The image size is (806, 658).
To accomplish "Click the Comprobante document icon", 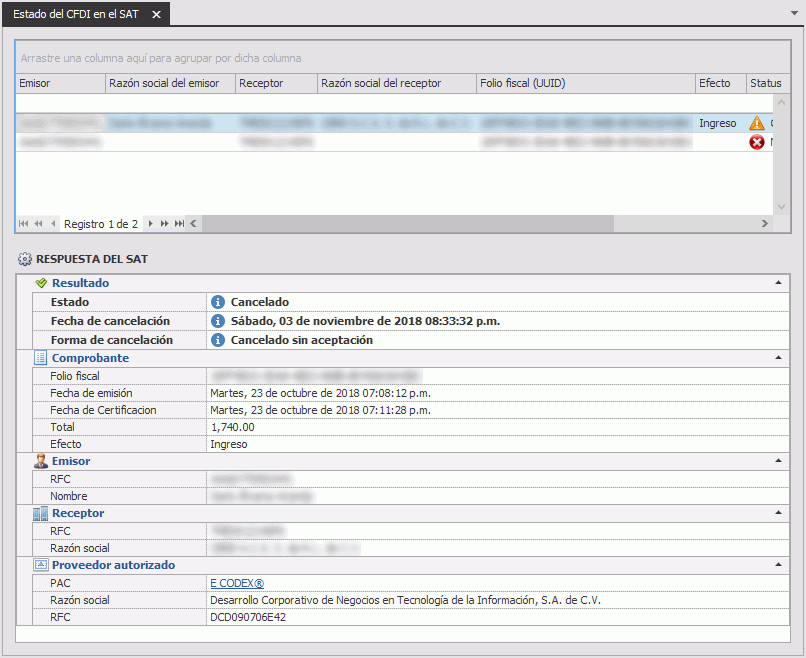I will pyautogui.click(x=40, y=358).
